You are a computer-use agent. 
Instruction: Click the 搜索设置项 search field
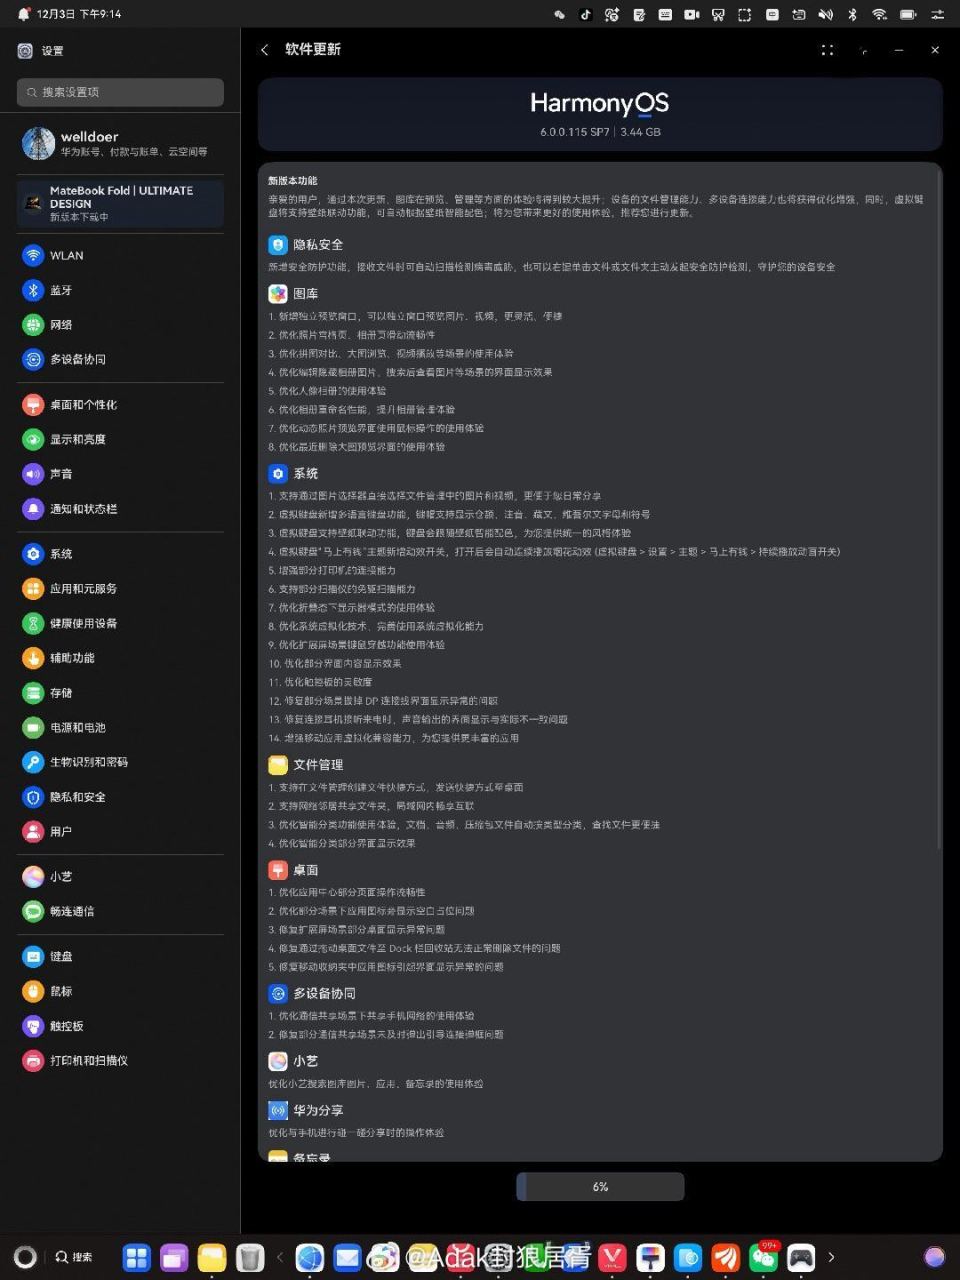pyautogui.click(x=120, y=92)
